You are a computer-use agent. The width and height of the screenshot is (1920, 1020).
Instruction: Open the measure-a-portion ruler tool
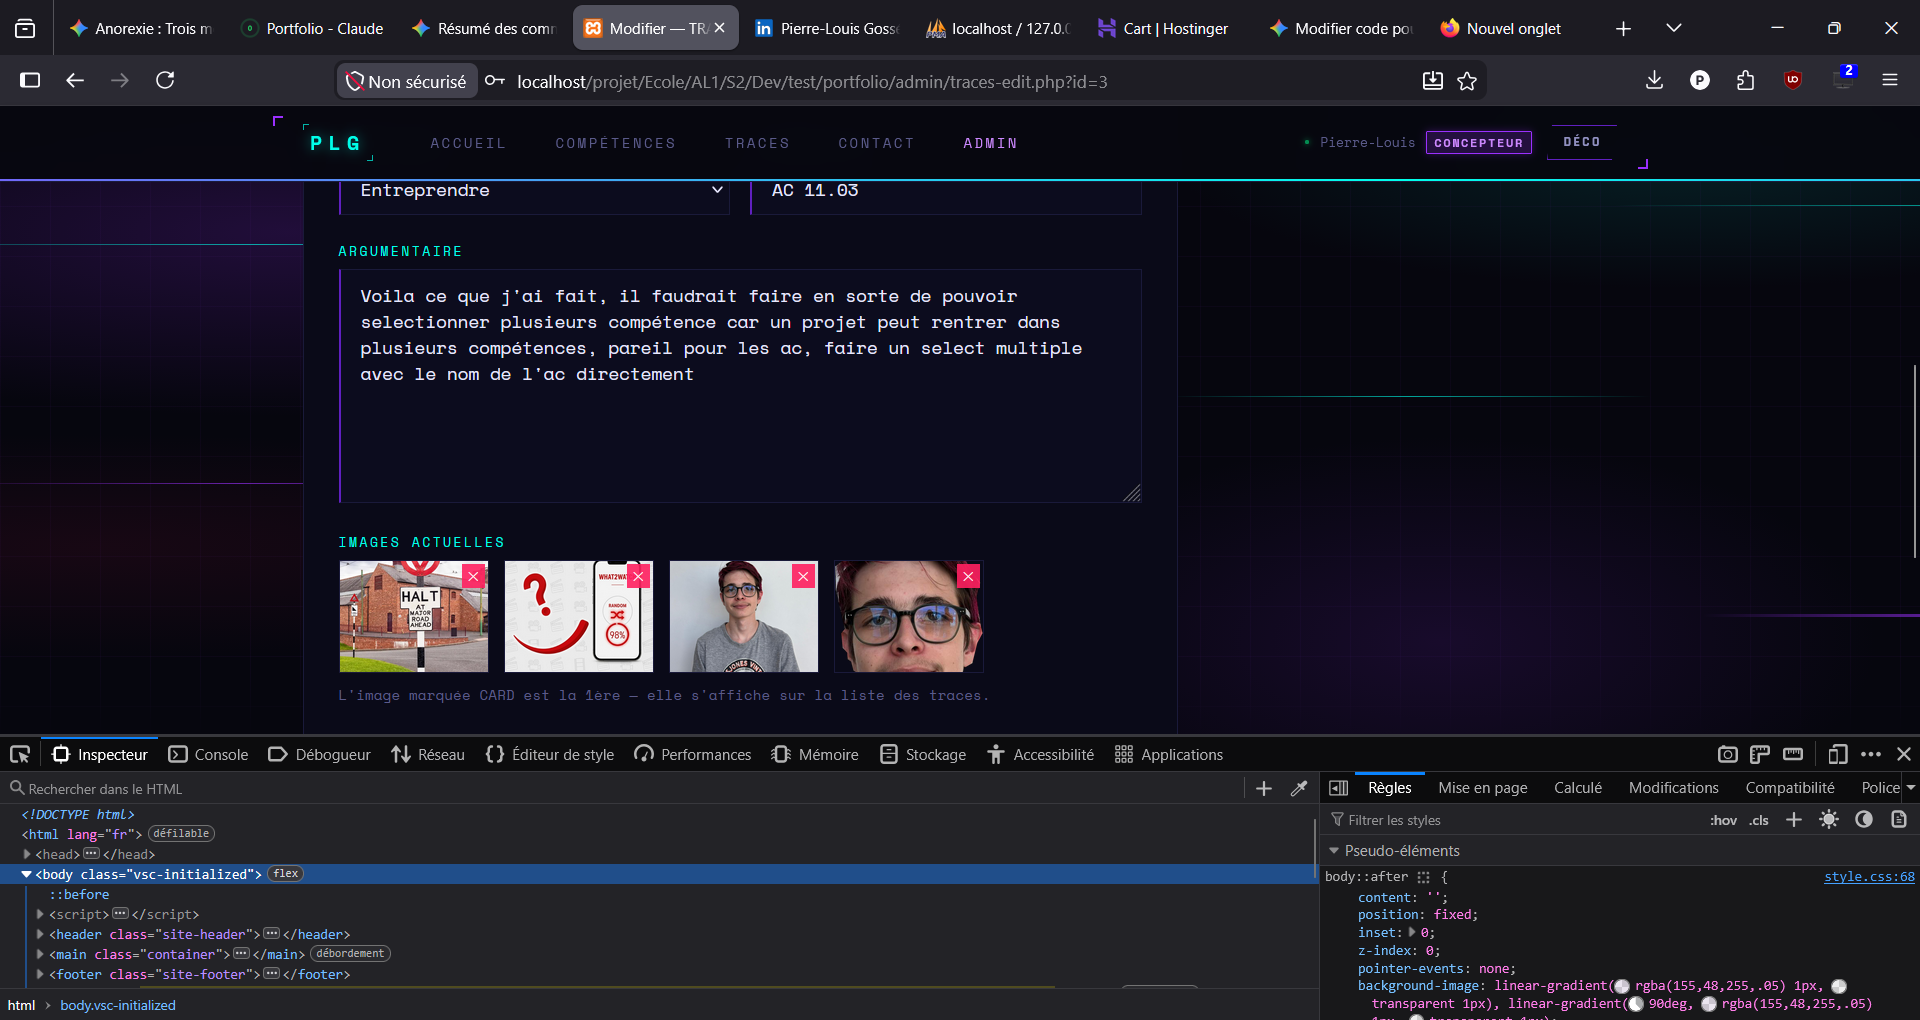tap(1793, 754)
